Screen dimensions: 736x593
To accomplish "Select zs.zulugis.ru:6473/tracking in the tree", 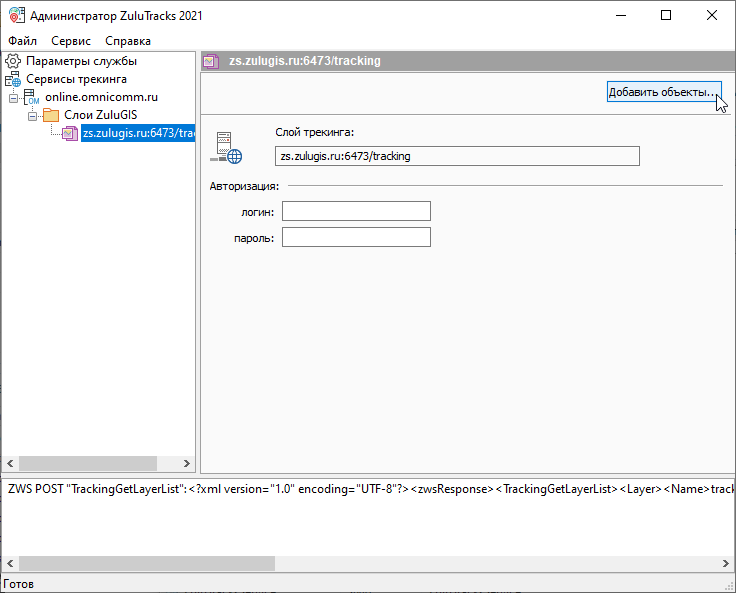I will [138, 133].
